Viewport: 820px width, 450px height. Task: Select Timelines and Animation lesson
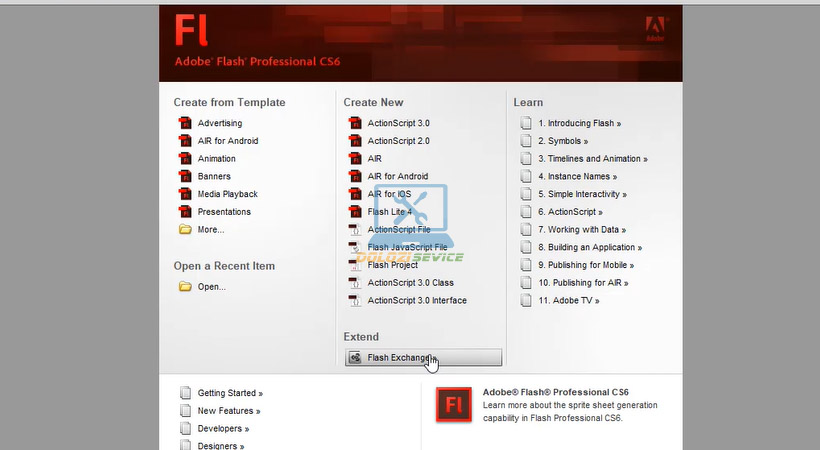click(592, 159)
